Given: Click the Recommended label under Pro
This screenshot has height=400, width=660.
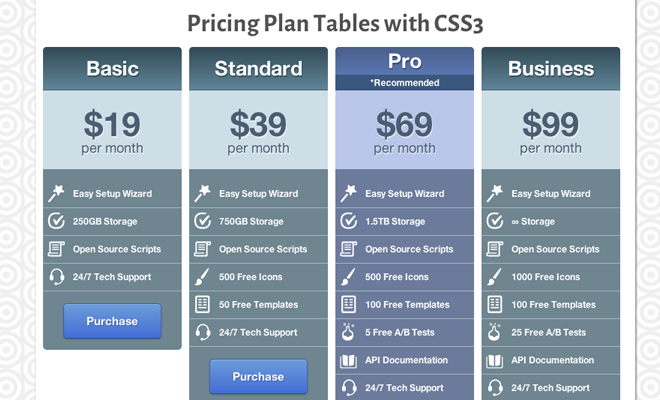Looking at the screenshot, I should click(404, 82).
